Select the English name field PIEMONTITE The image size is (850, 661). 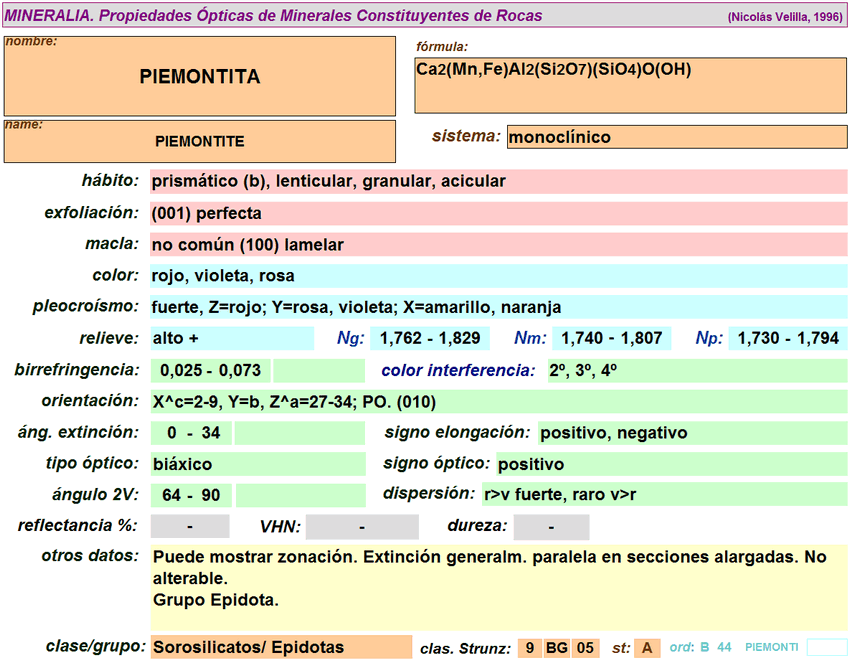pos(200,142)
